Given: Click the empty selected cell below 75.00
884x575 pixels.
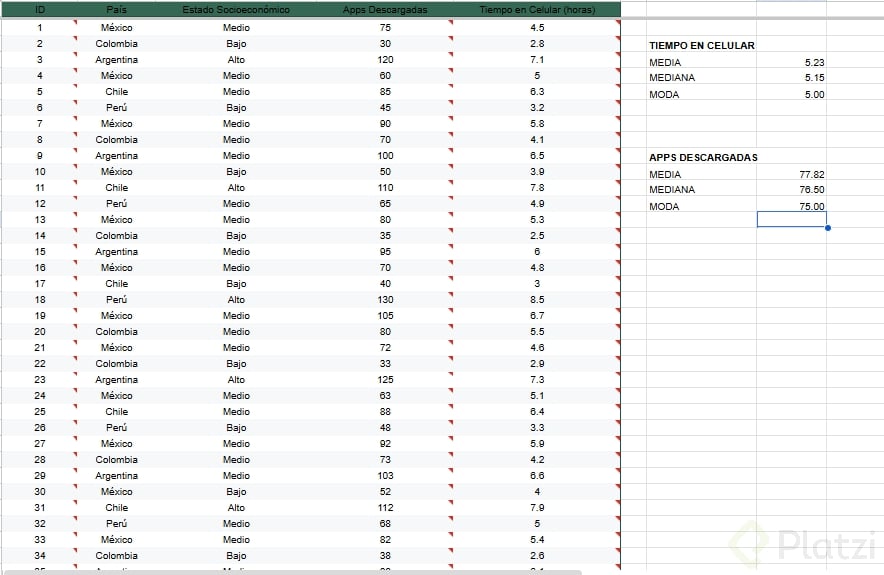Looking at the screenshot, I should (792, 219).
